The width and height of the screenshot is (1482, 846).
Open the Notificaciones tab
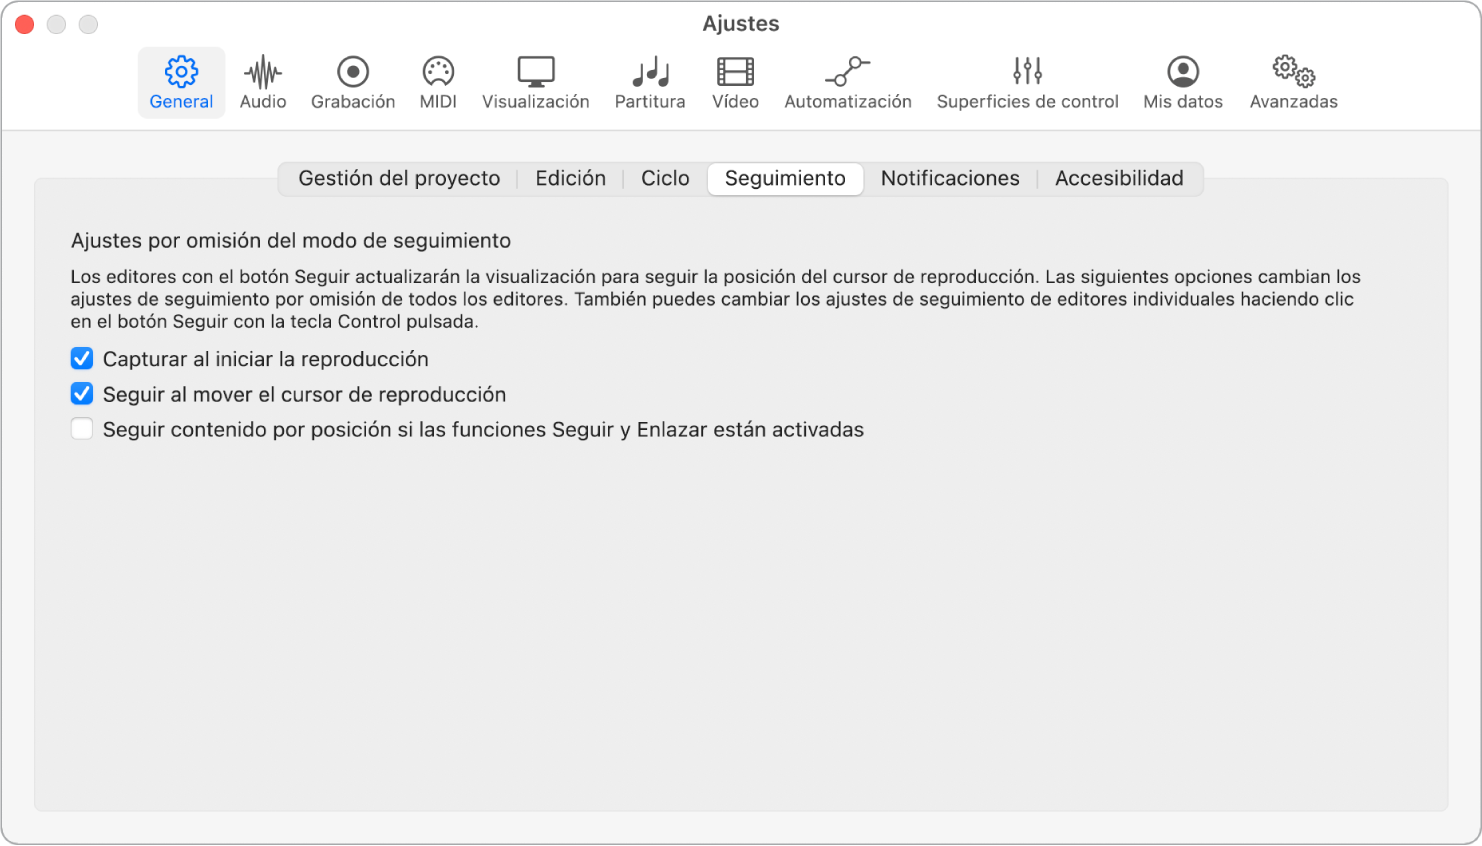949,178
